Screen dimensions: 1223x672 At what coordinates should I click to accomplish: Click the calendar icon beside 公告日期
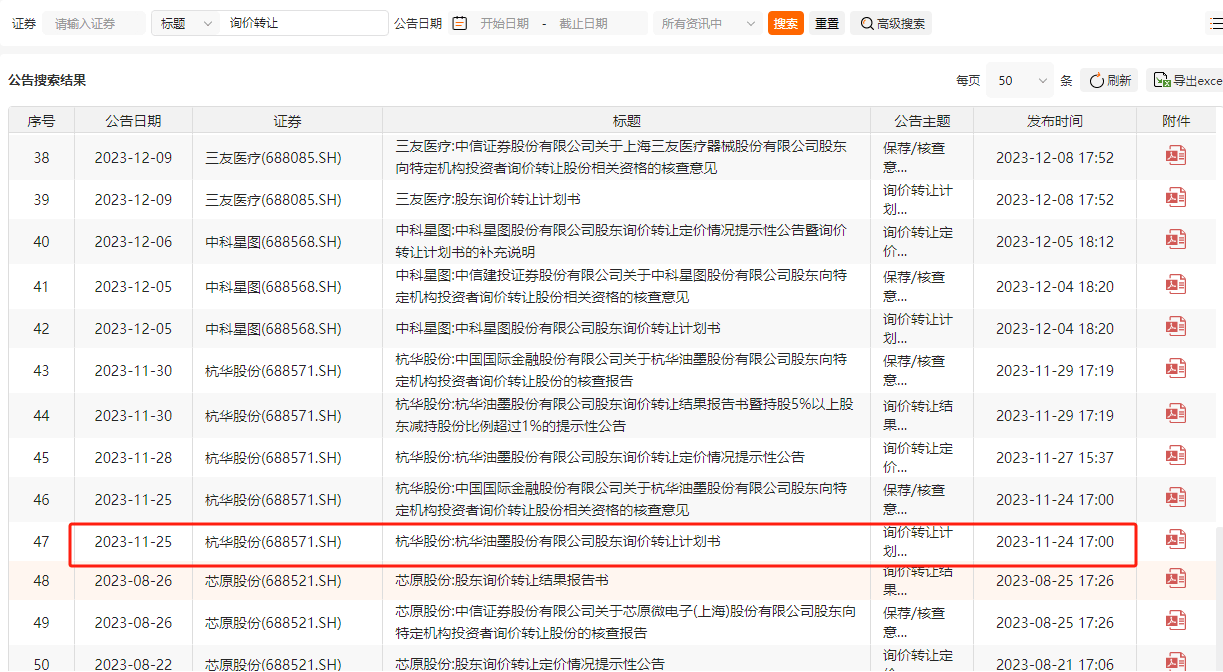pyautogui.click(x=460, y=23)
